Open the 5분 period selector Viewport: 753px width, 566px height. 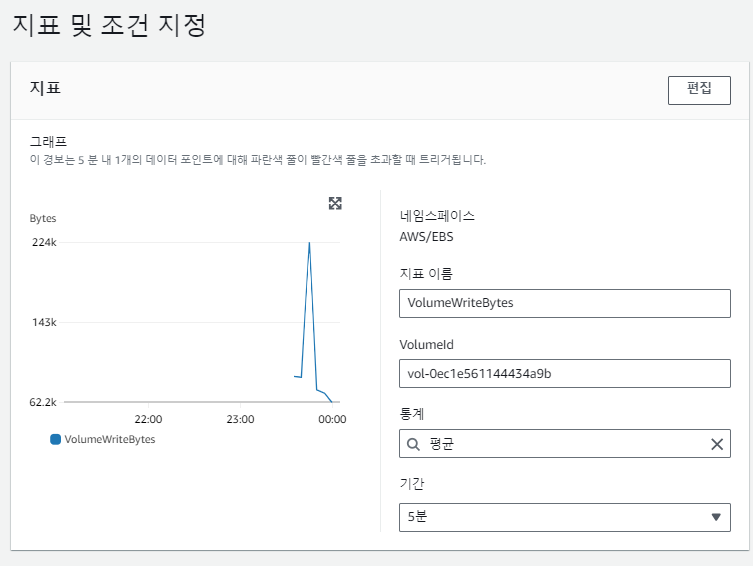(x=564, y=517)
